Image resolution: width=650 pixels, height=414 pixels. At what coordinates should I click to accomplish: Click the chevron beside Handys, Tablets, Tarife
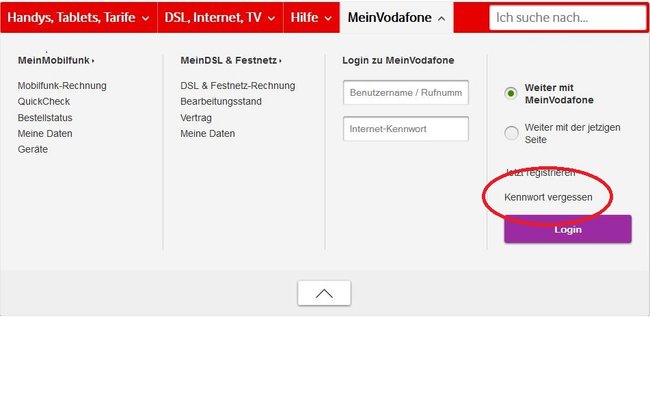[x=146, y=19]
